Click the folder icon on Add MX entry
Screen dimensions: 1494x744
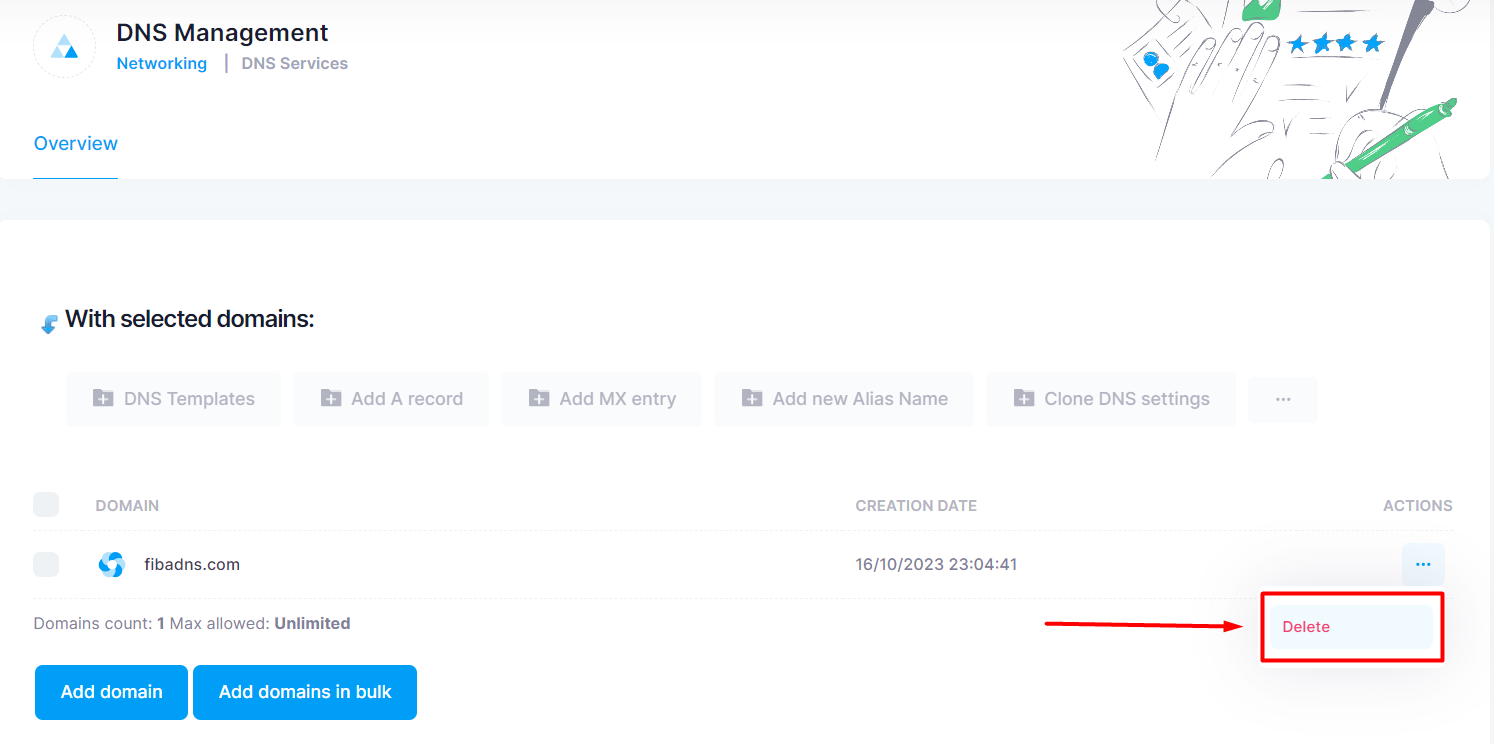pyautogui.click(x=539, y=398)
